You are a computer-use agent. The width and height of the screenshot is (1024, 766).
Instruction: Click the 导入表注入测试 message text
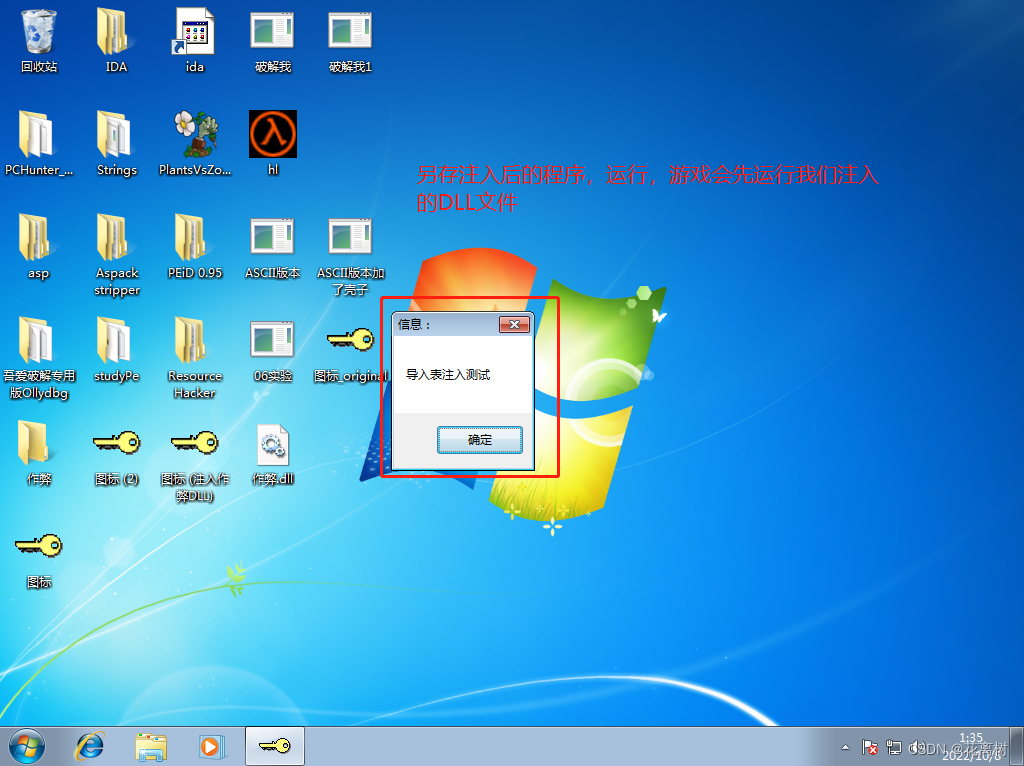[x=448, y=375]
